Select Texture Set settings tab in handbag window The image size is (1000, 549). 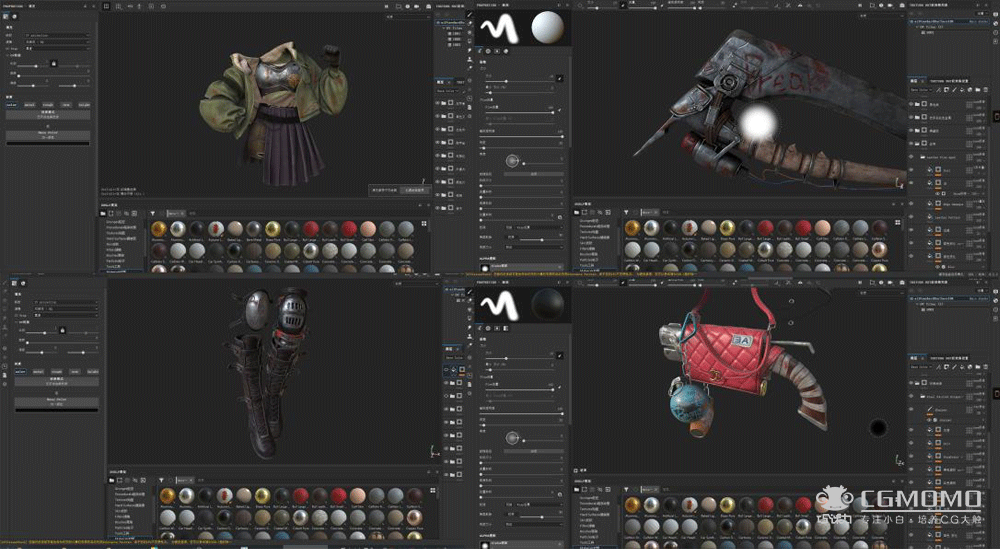click(x=949, y=358)
